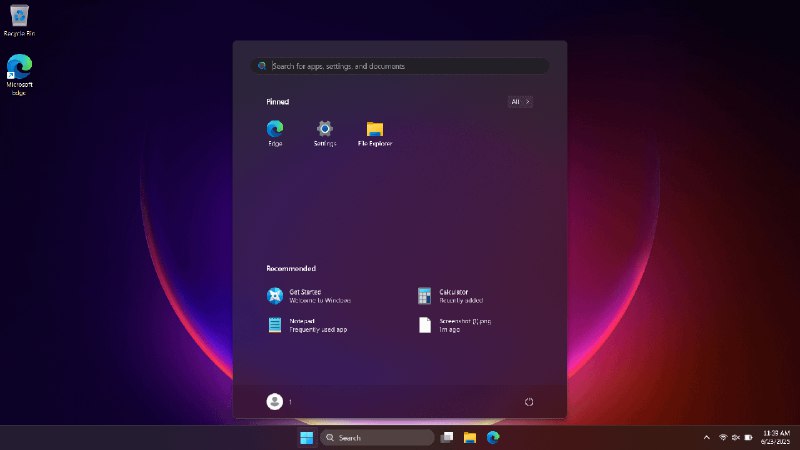Click the search magnifier in Start menu
This screenshot has height=450, width=800.
click(x=262, y=66)
